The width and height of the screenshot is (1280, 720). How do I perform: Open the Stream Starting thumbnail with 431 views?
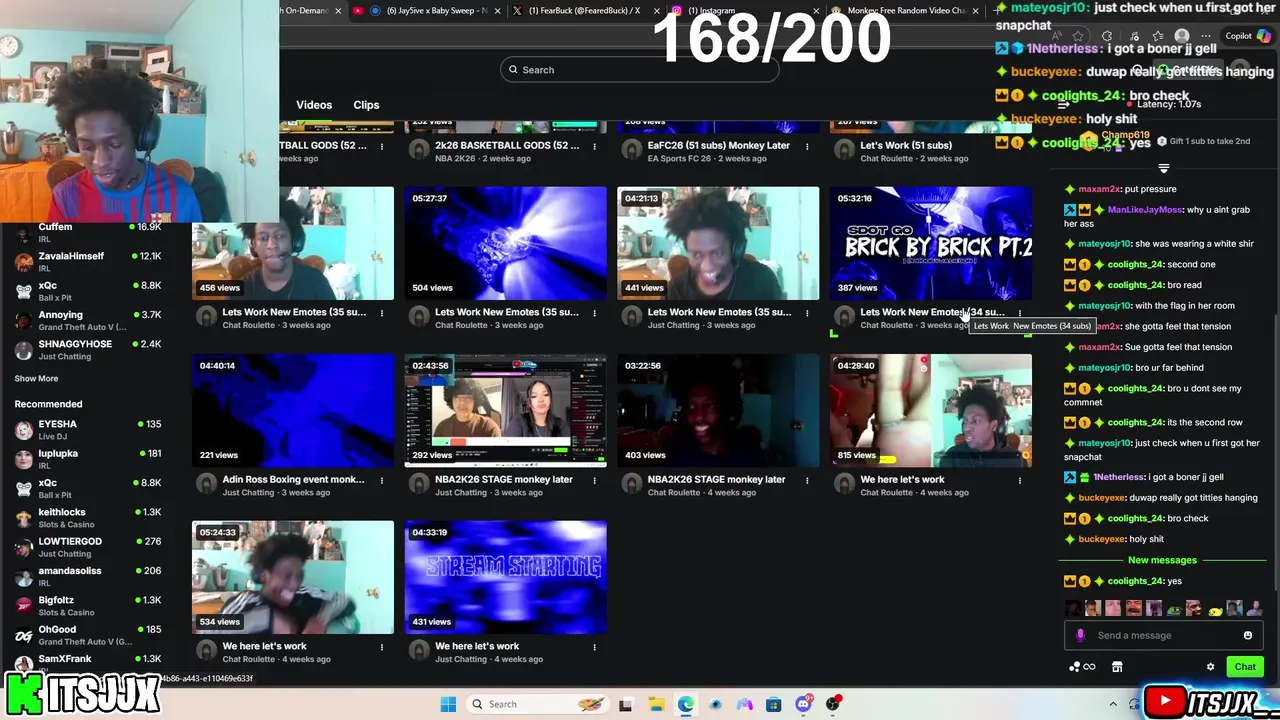[x=505, y=577]
